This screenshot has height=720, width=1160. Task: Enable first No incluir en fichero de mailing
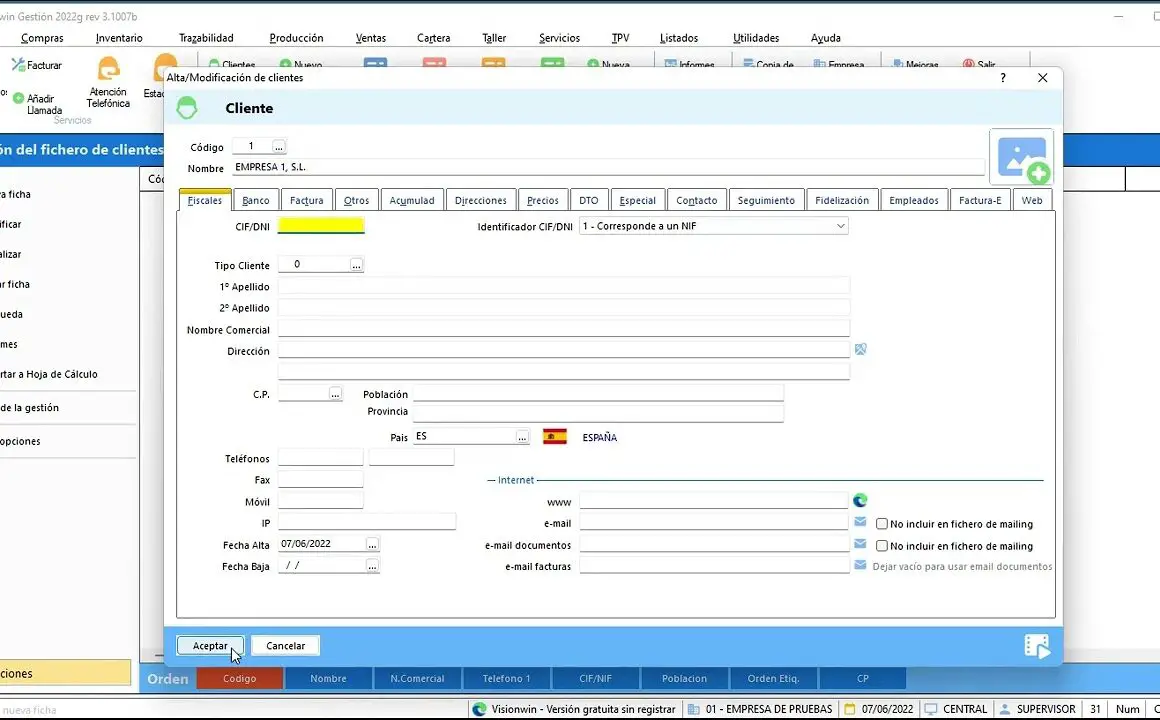[x=882, y=524]
